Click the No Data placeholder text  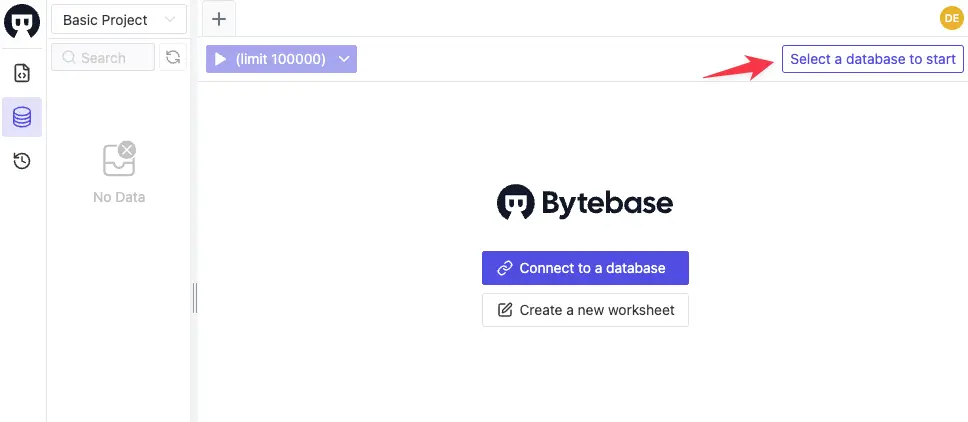(119, 197)
